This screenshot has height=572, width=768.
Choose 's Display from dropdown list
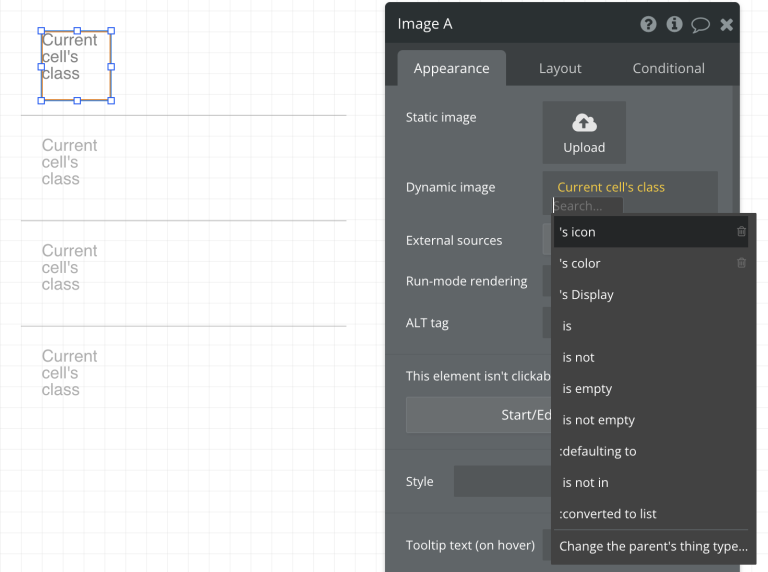(587, 295)
